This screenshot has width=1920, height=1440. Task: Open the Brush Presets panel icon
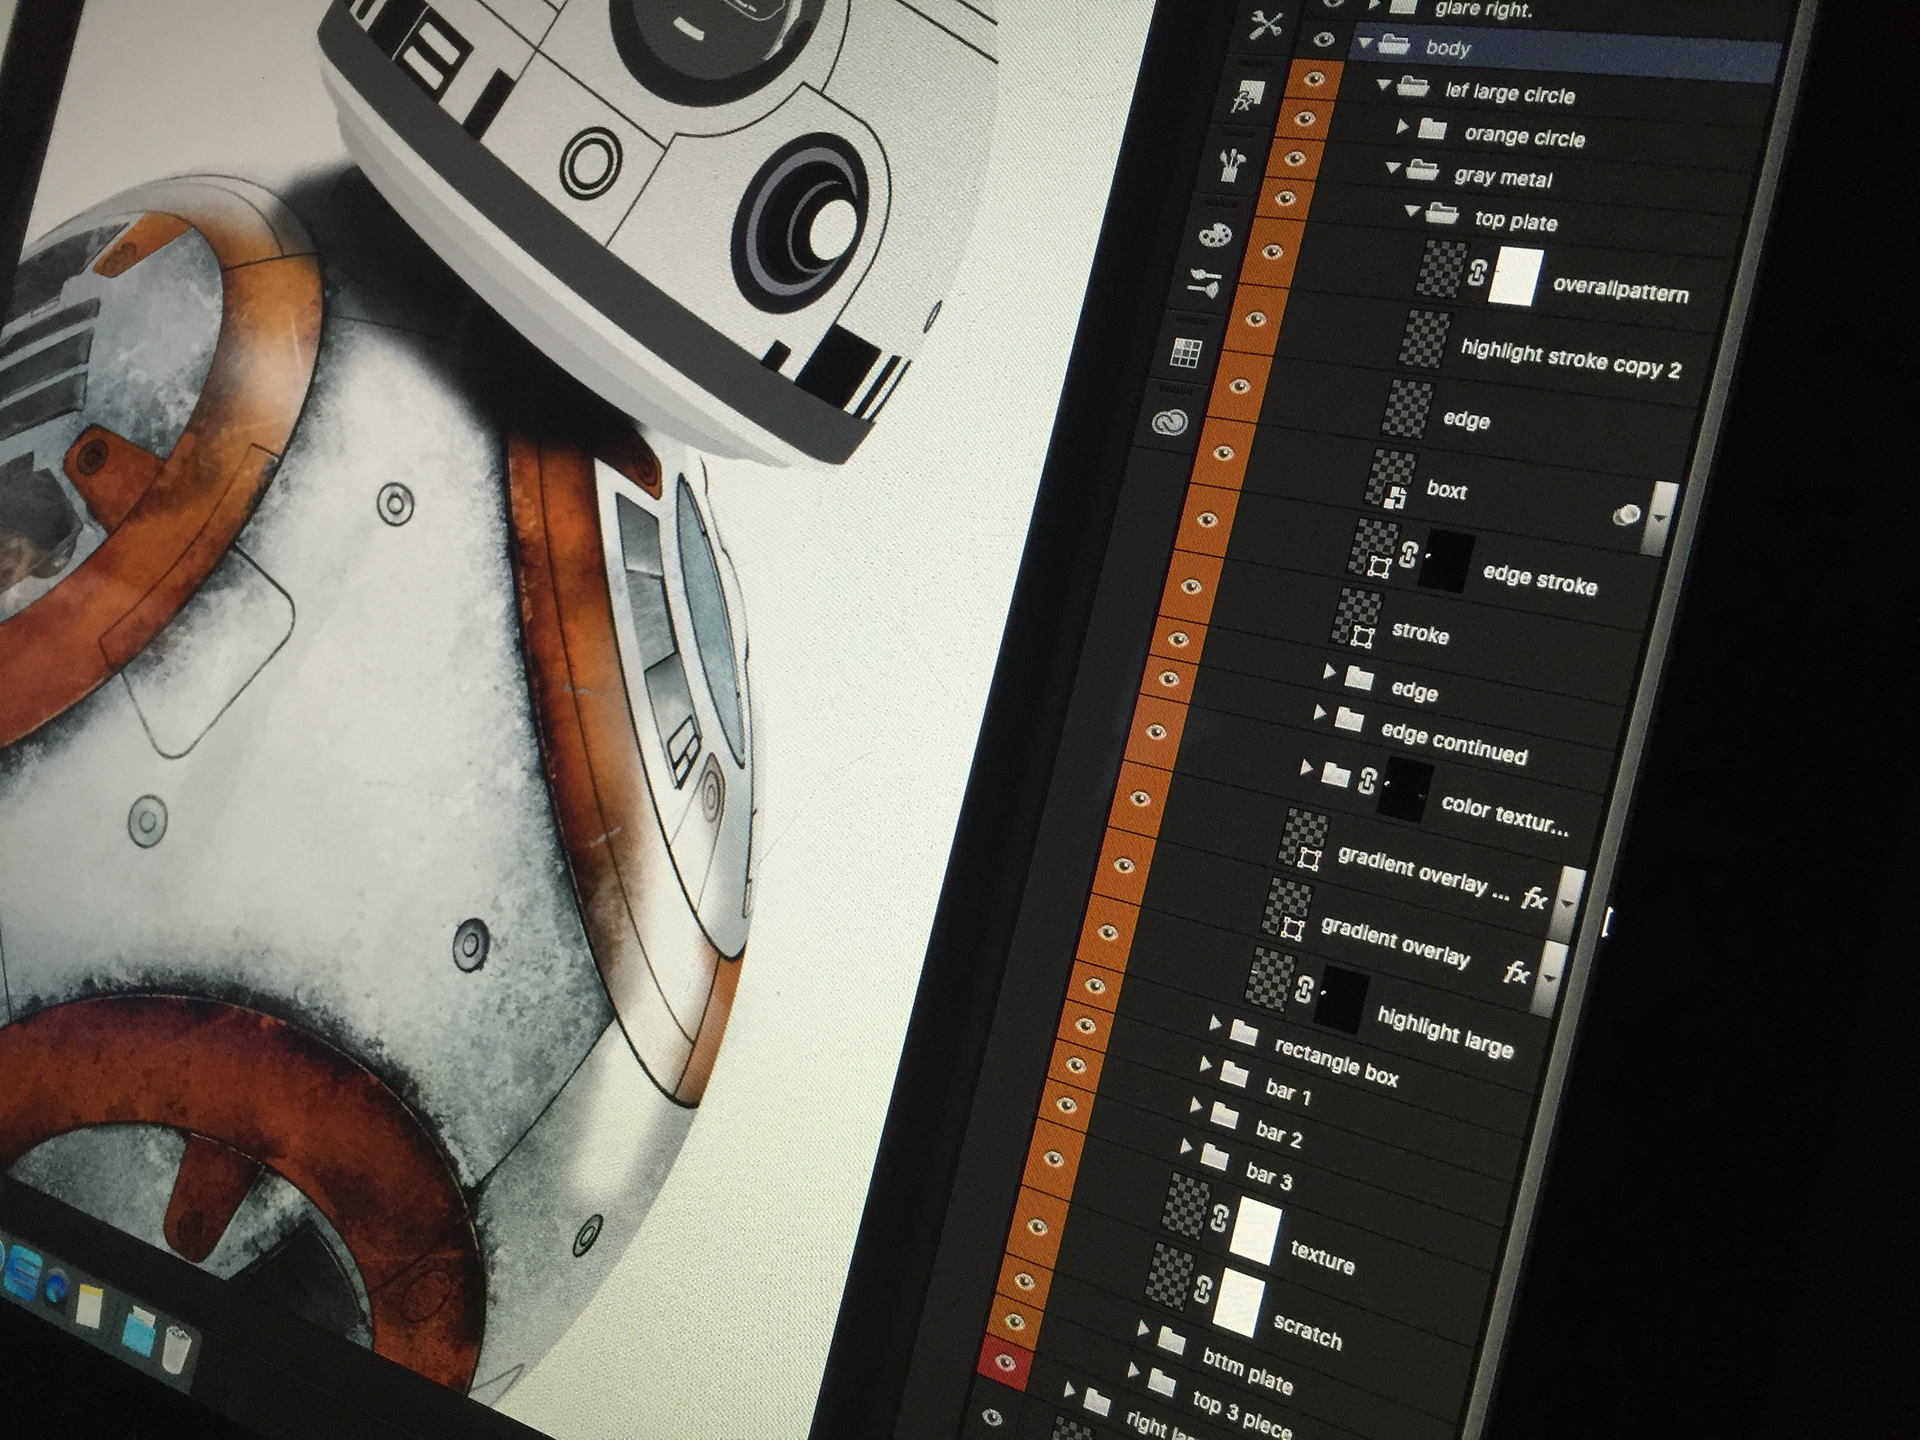(x=1232, y=164)
